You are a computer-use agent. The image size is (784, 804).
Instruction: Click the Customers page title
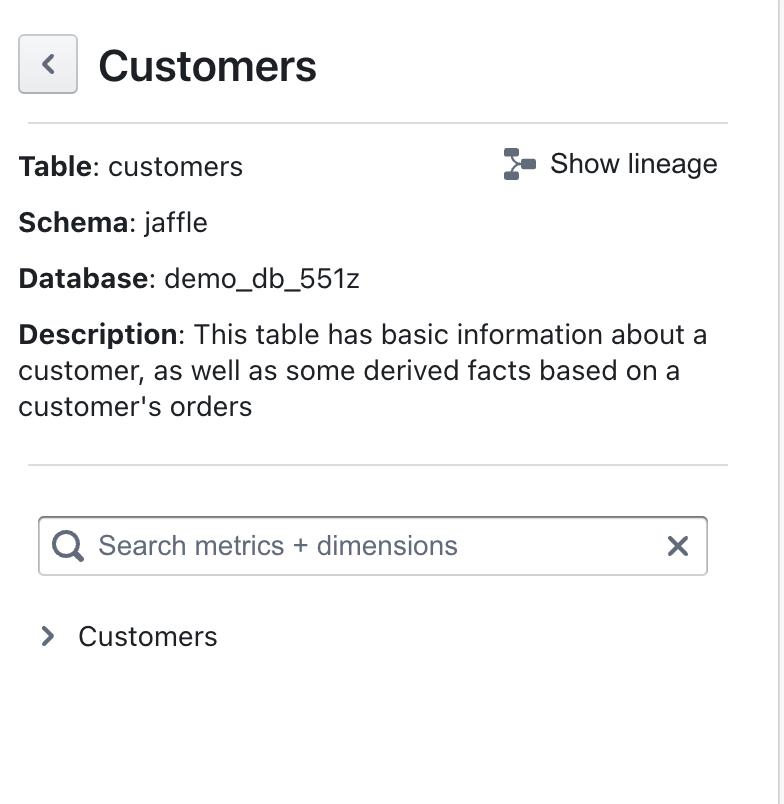[207, 66]
